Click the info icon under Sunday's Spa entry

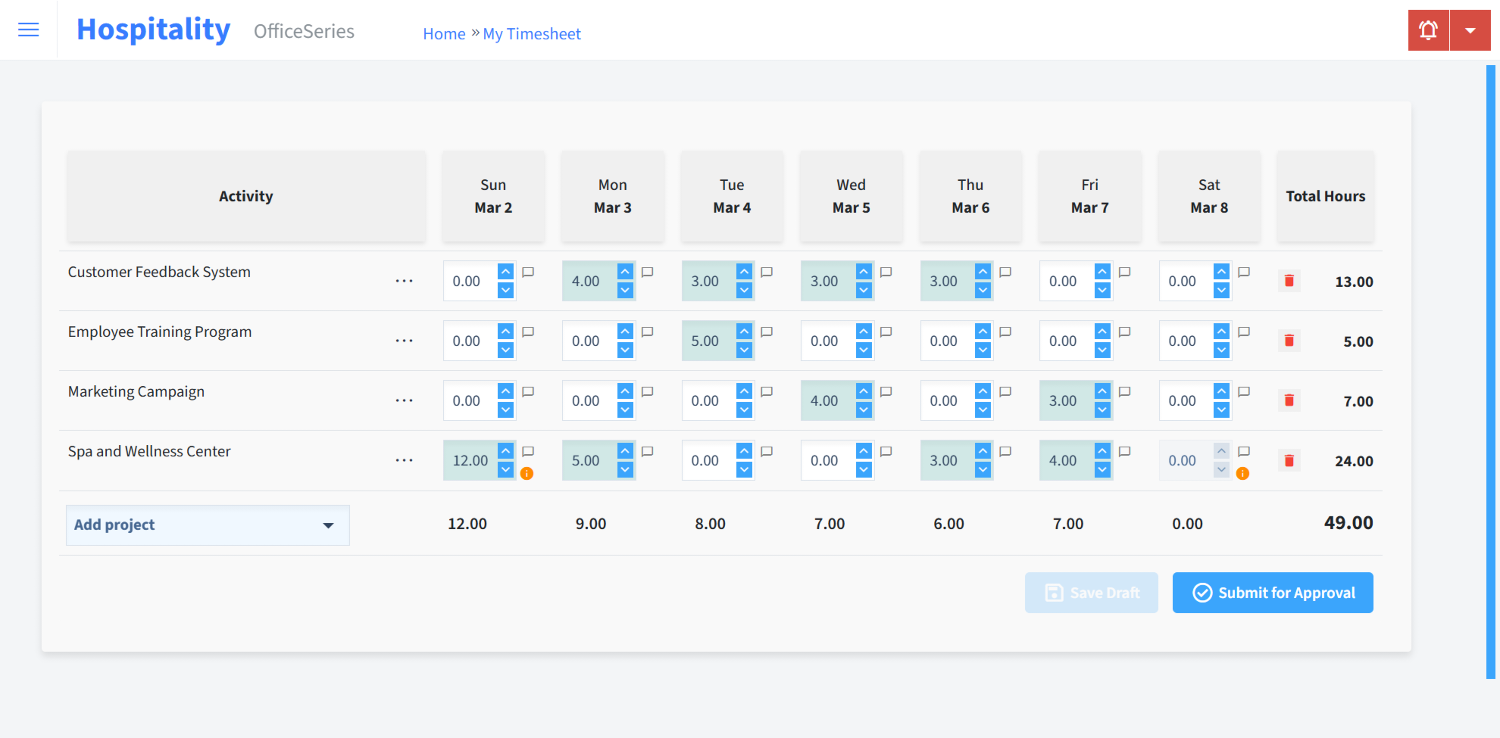point(529,473)
